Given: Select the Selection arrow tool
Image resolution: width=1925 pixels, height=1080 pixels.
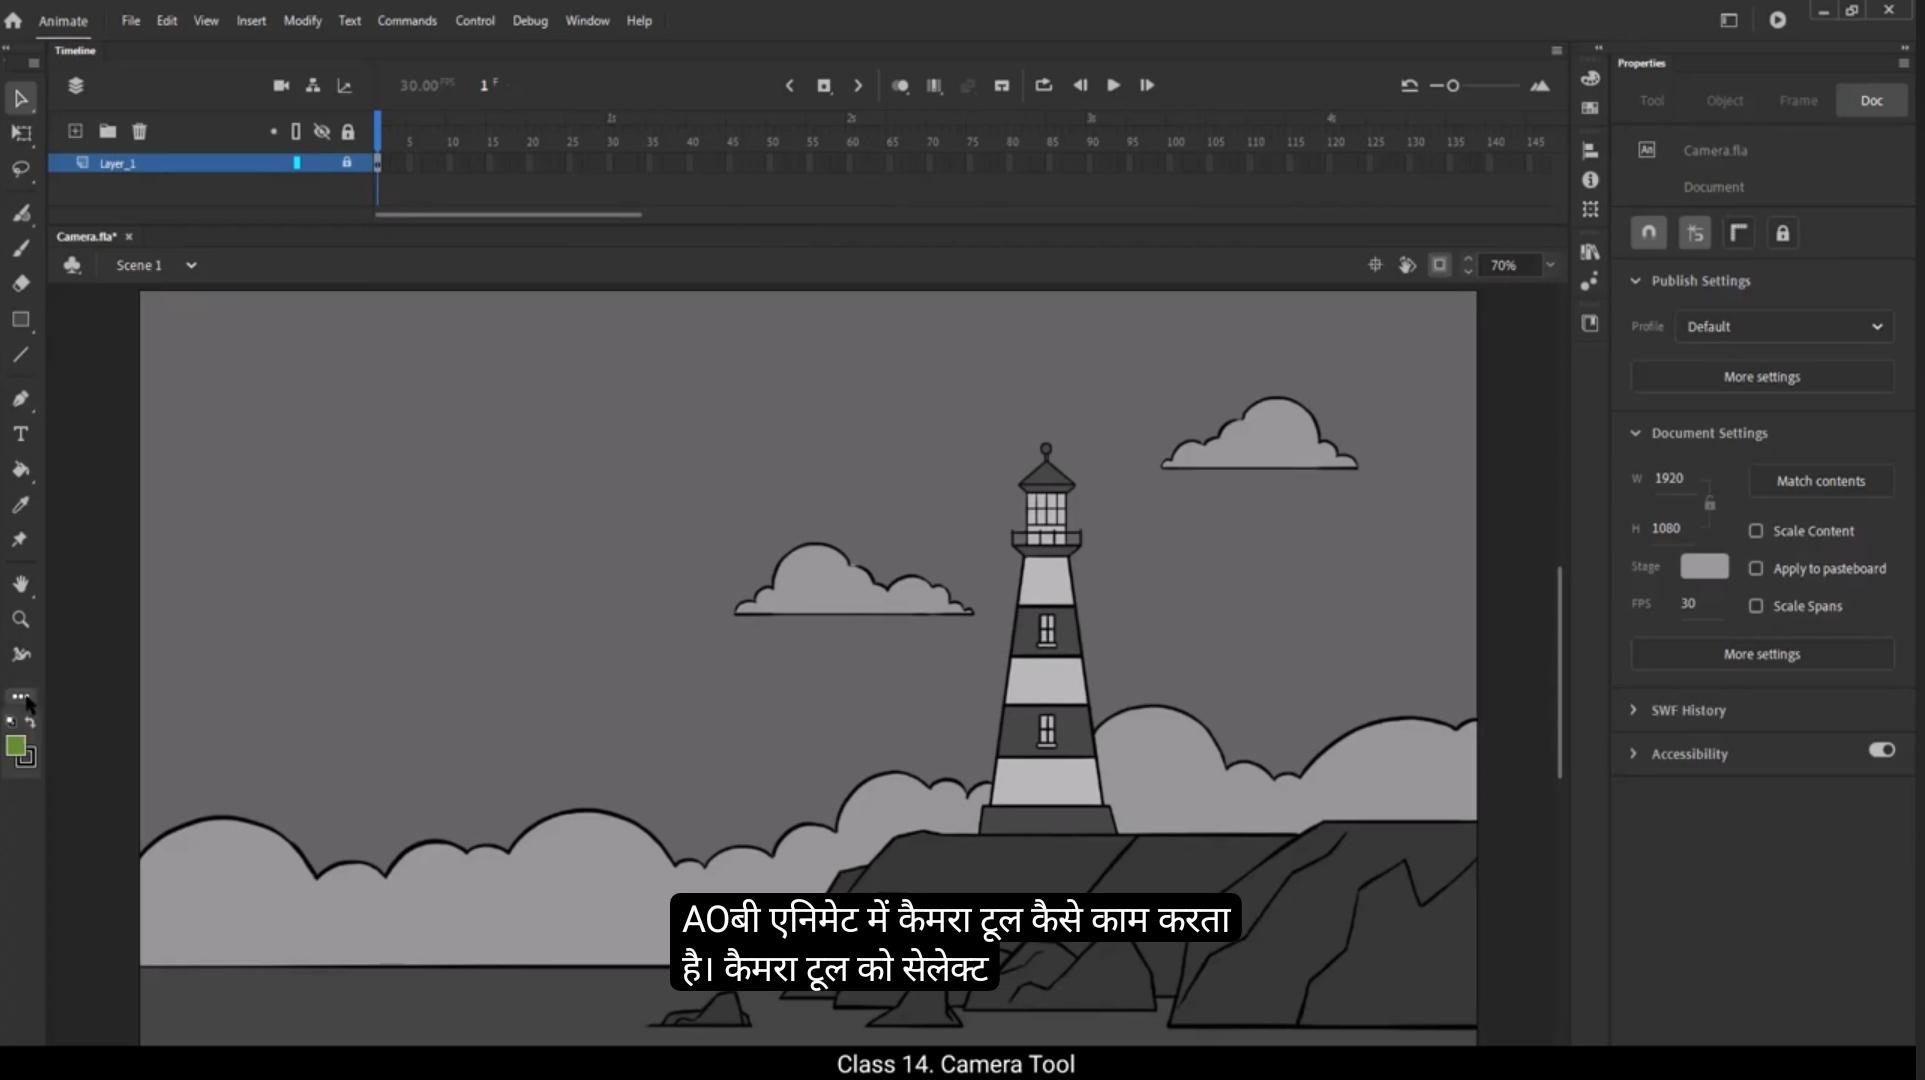Looking at the screenshot, I should pos(21,98).
